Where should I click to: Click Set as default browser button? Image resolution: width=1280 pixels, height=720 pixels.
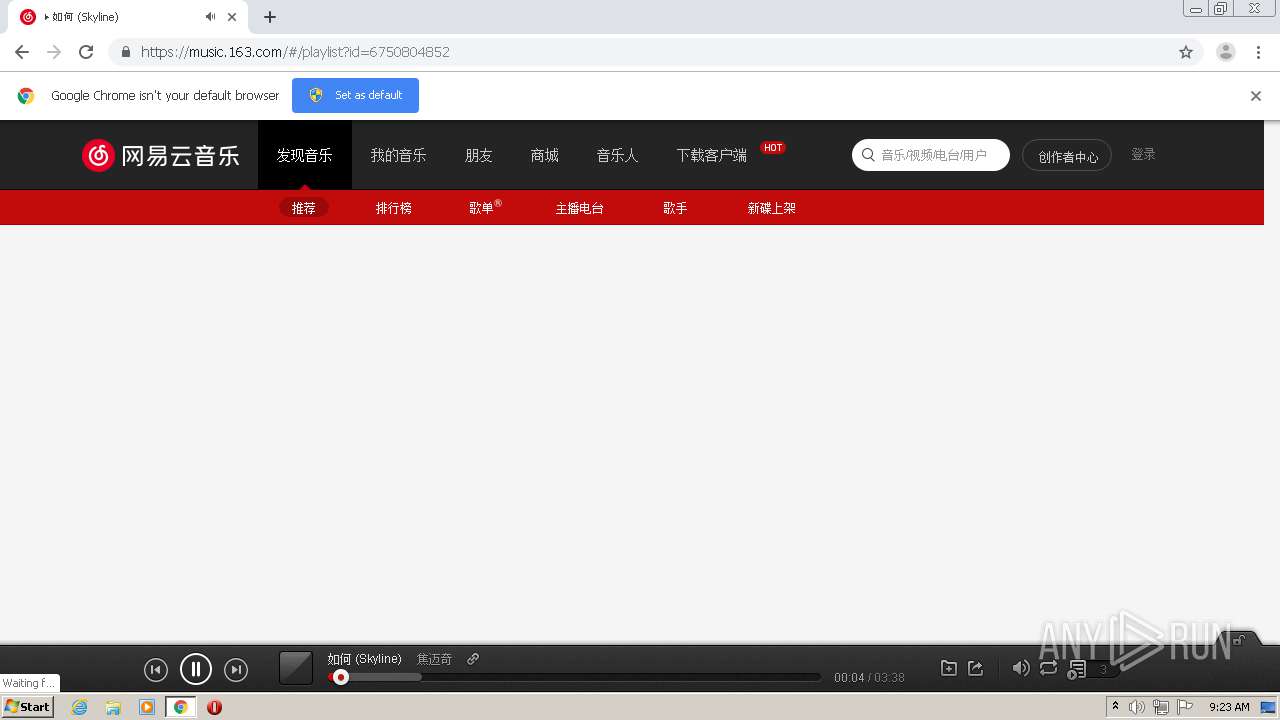pyautogui.click(x=355, y=95)
